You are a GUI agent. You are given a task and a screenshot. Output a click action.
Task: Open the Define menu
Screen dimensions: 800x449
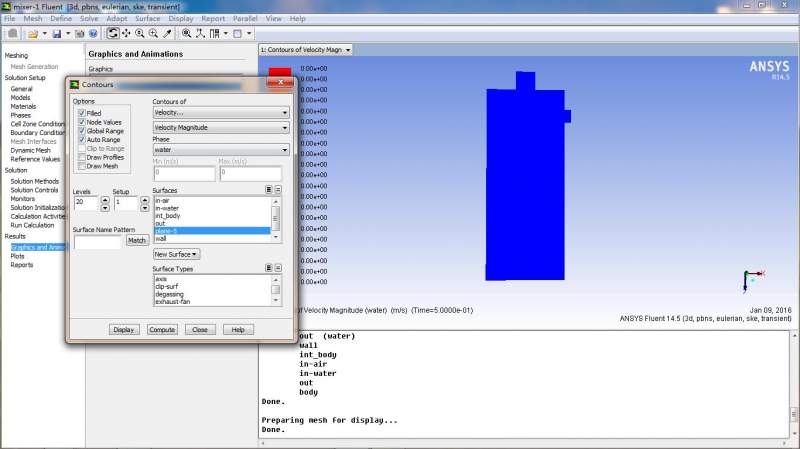point(61,18)
